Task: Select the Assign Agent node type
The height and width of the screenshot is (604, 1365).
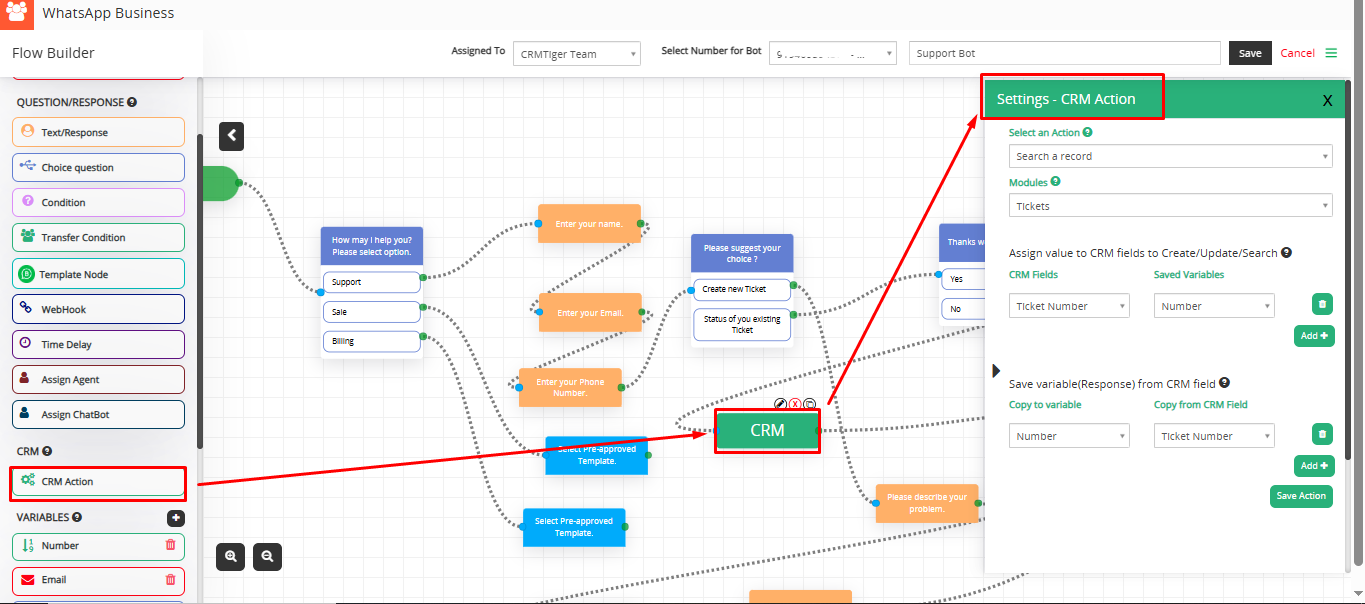Action: coord(99,379)
